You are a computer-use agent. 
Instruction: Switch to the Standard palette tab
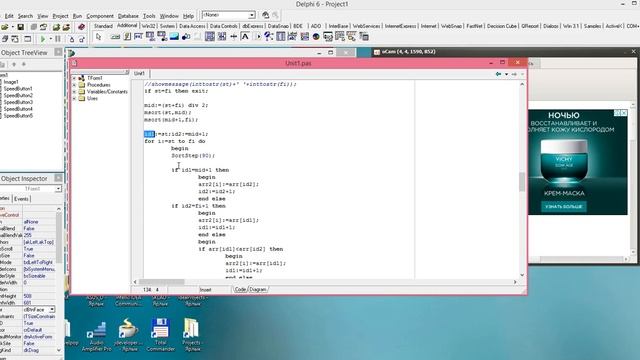(x=103, y=26)
